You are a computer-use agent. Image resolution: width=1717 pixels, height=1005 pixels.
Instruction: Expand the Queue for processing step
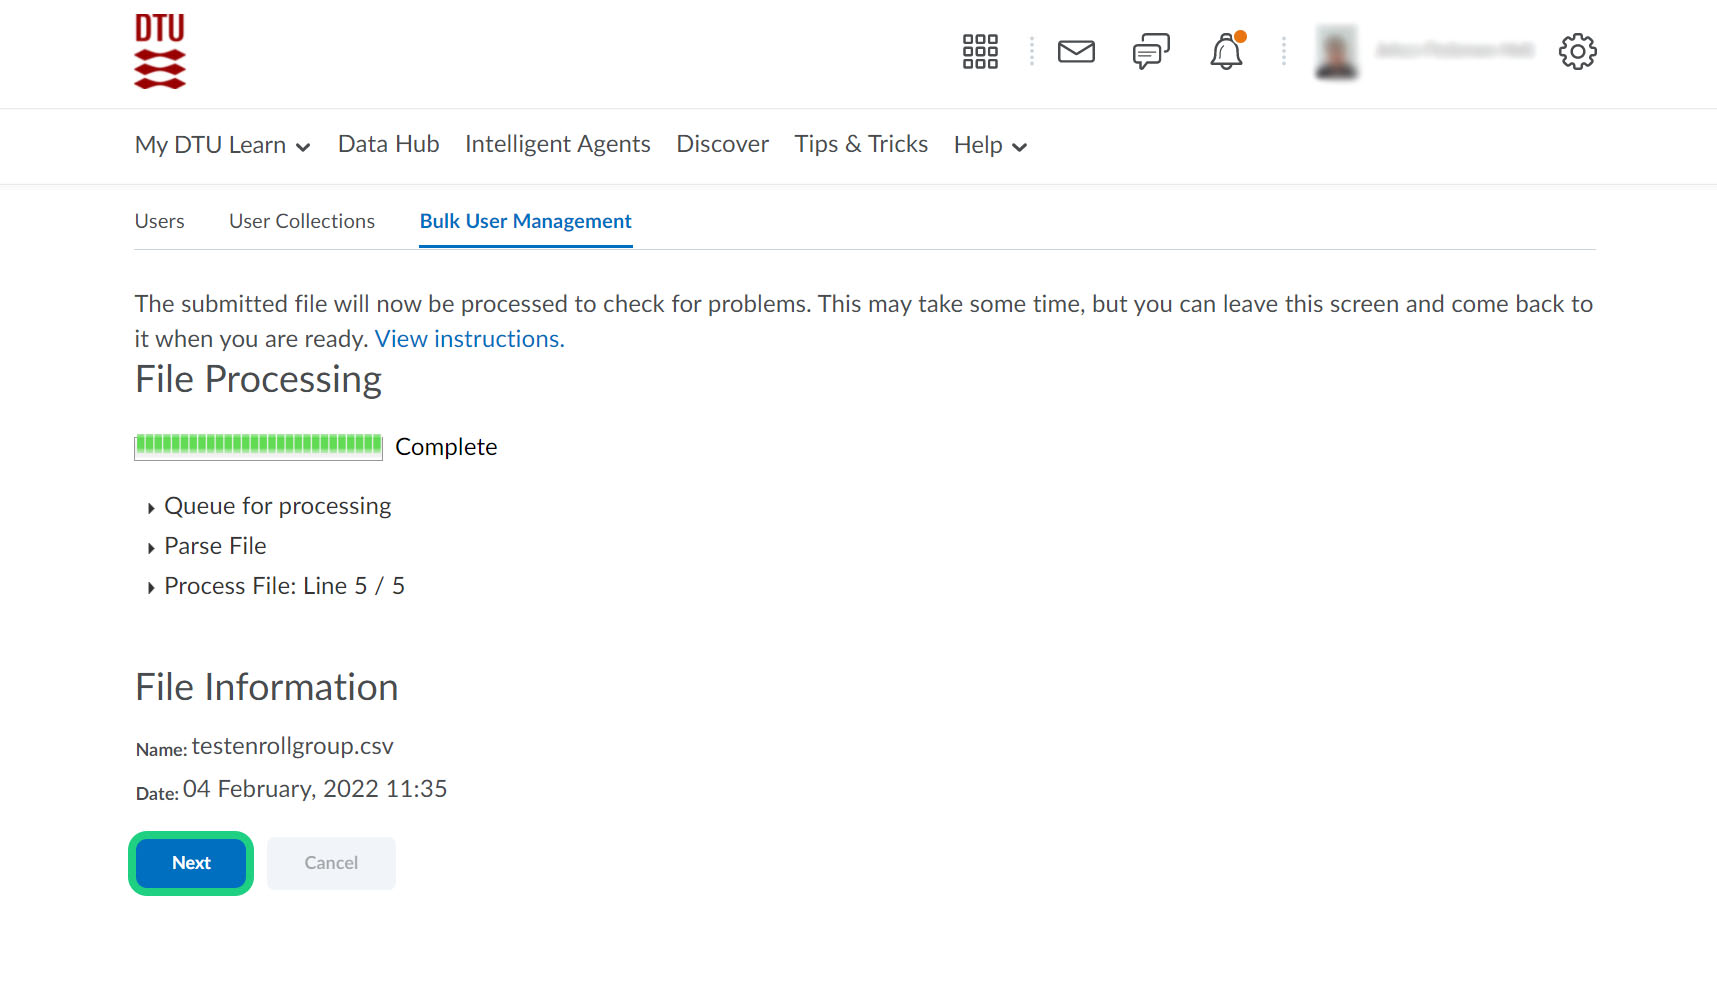pyautogui.click(x=276, y=506)
